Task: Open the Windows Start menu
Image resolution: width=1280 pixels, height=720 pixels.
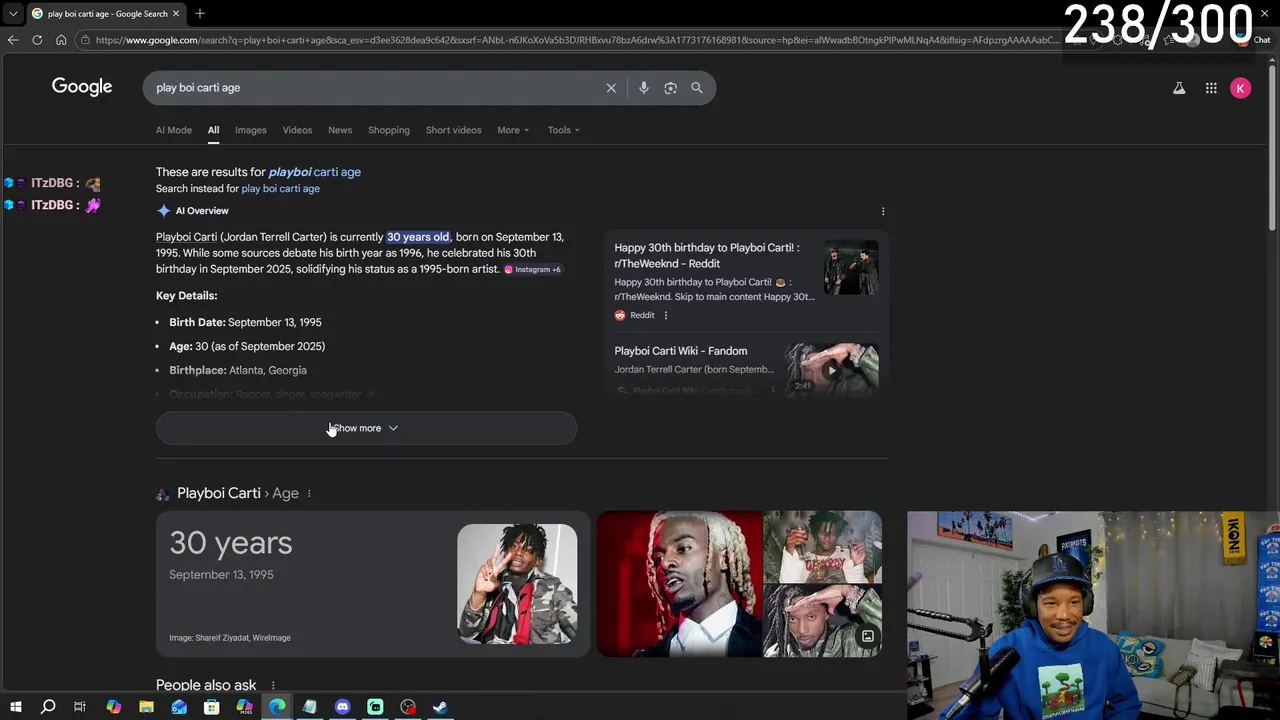Action: [16, 707]
